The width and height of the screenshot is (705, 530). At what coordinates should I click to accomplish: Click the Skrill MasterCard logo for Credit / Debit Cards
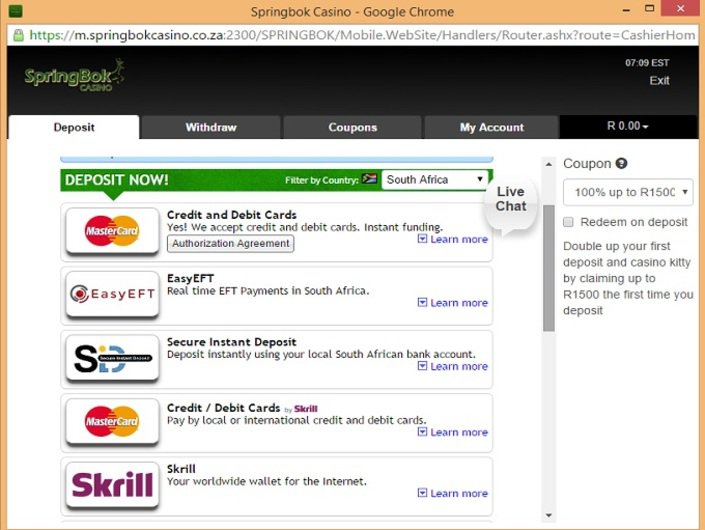point(112,421)
